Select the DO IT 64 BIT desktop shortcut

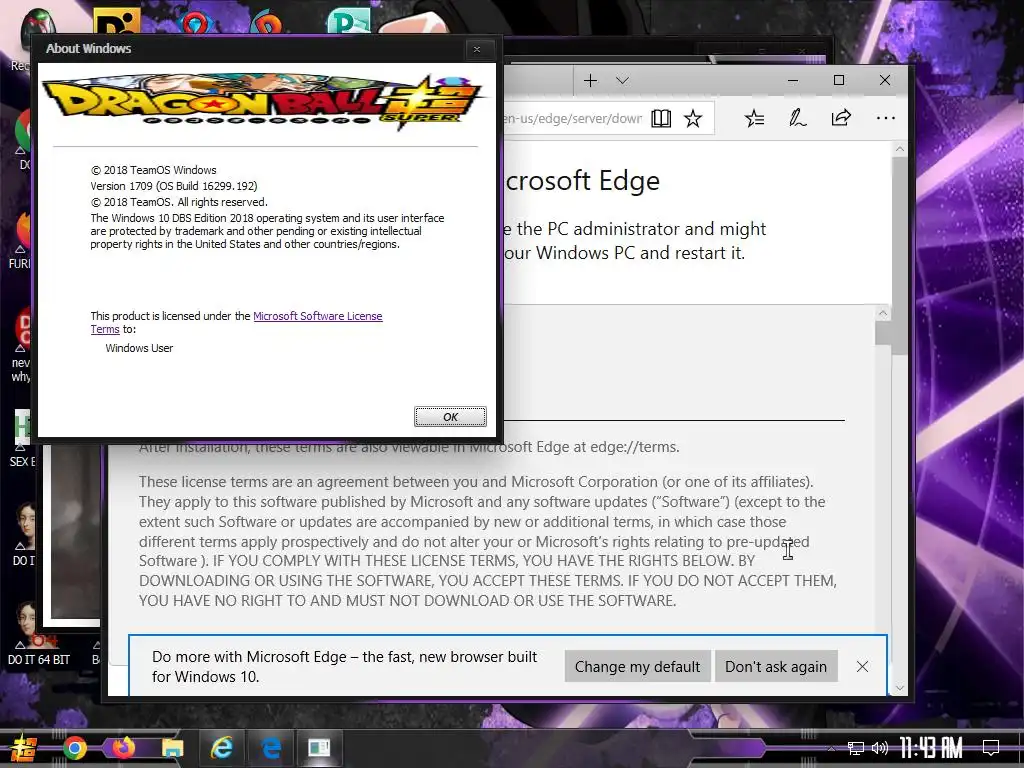pos(38,632)
